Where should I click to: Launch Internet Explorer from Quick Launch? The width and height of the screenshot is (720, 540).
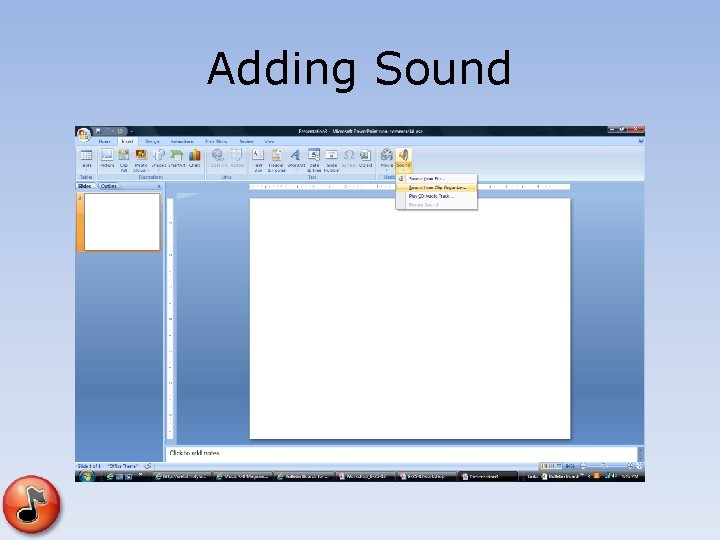(x=110, y=477)
